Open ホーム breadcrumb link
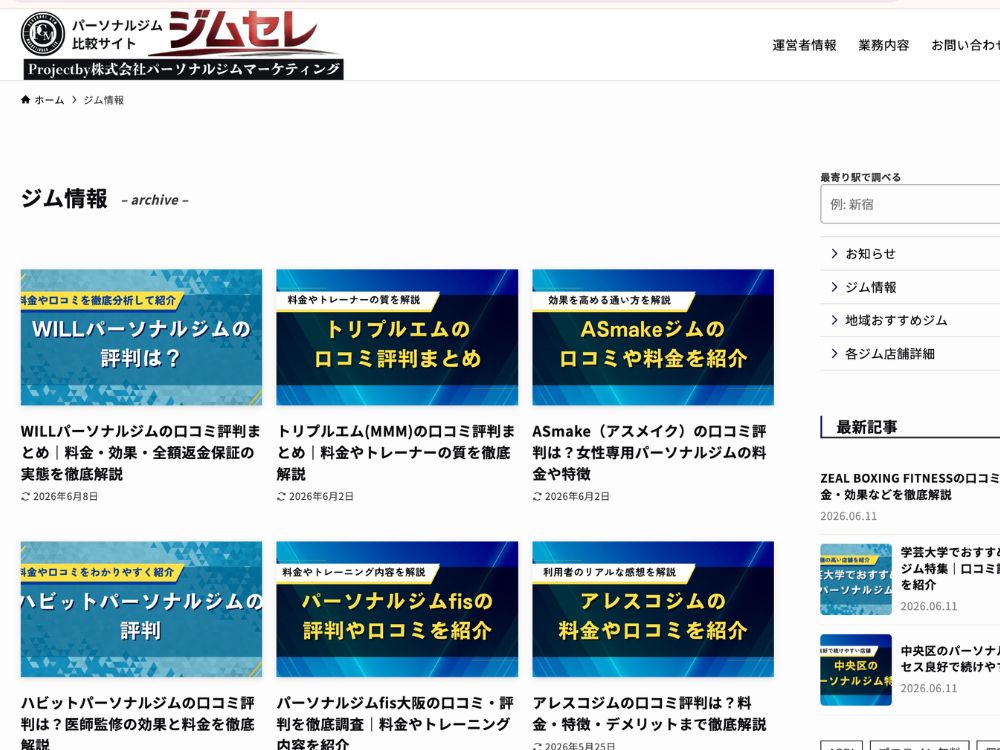The image size is (1000, 750). point(49,100)
